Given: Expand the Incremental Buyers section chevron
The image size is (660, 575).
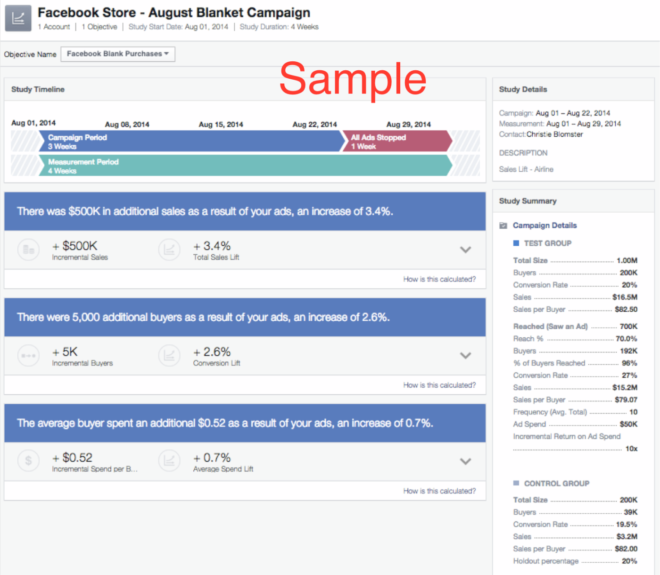Looking at the screenshot, I should [x=466, y=355].
